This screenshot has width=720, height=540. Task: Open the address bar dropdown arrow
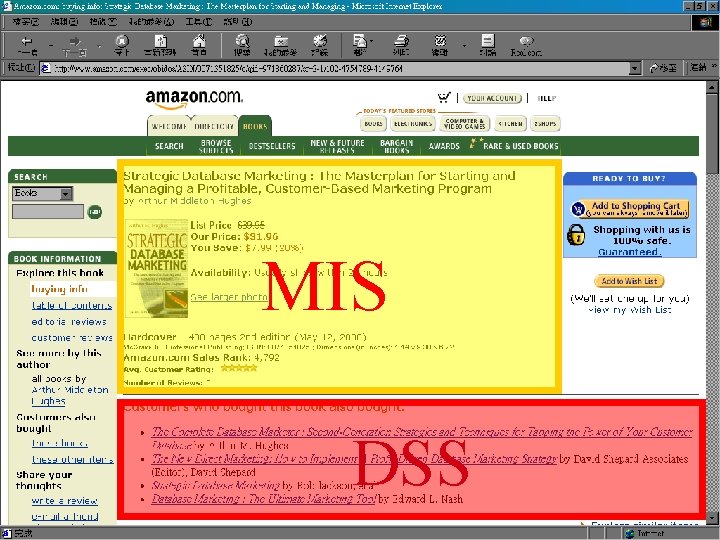(635, 68)
